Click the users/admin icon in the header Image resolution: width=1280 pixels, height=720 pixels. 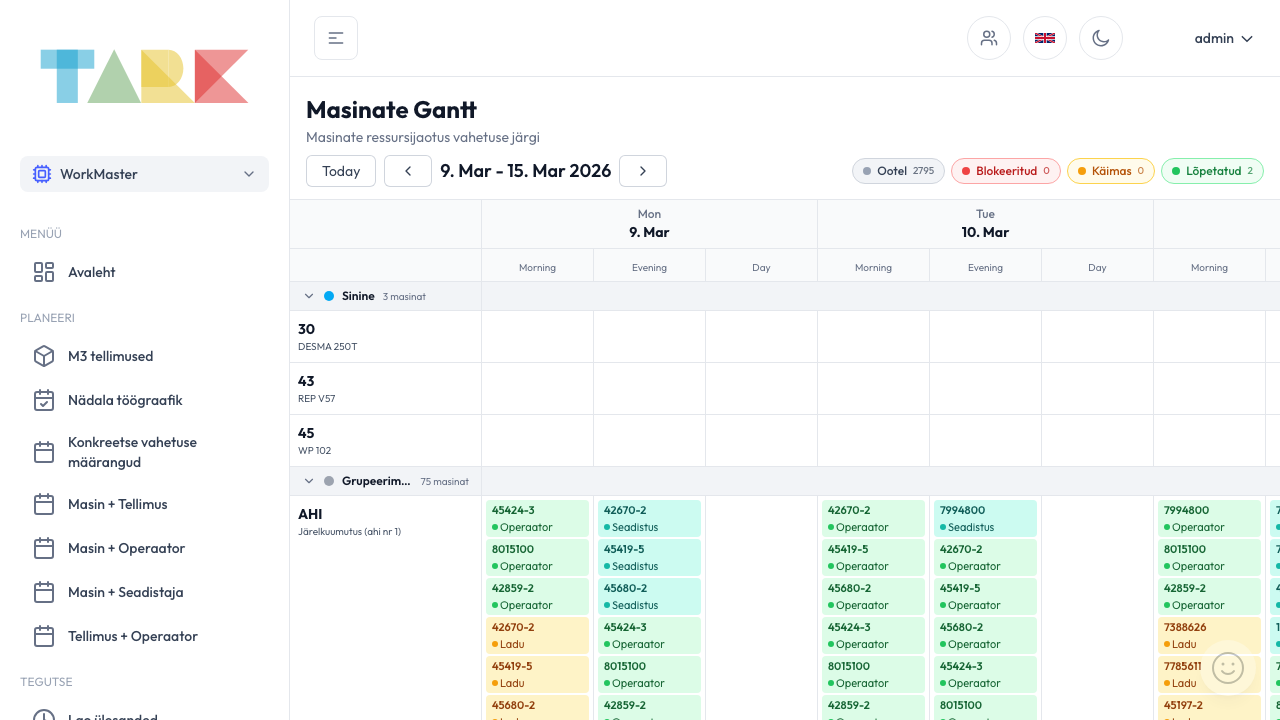click(x=988, y=37)
